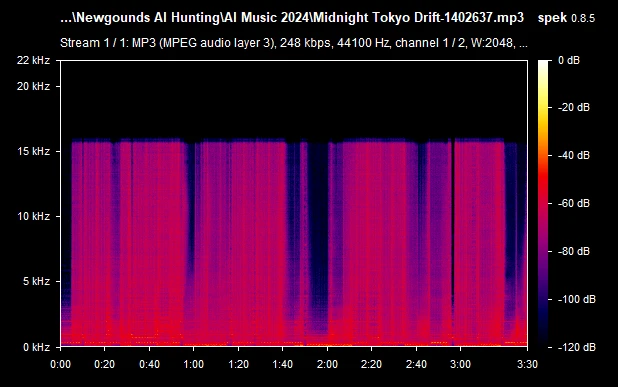Click the 10 kHz frequency axis label
This screenshot has height=387, width=618.
pyautogui.click(x=34, y=216)
